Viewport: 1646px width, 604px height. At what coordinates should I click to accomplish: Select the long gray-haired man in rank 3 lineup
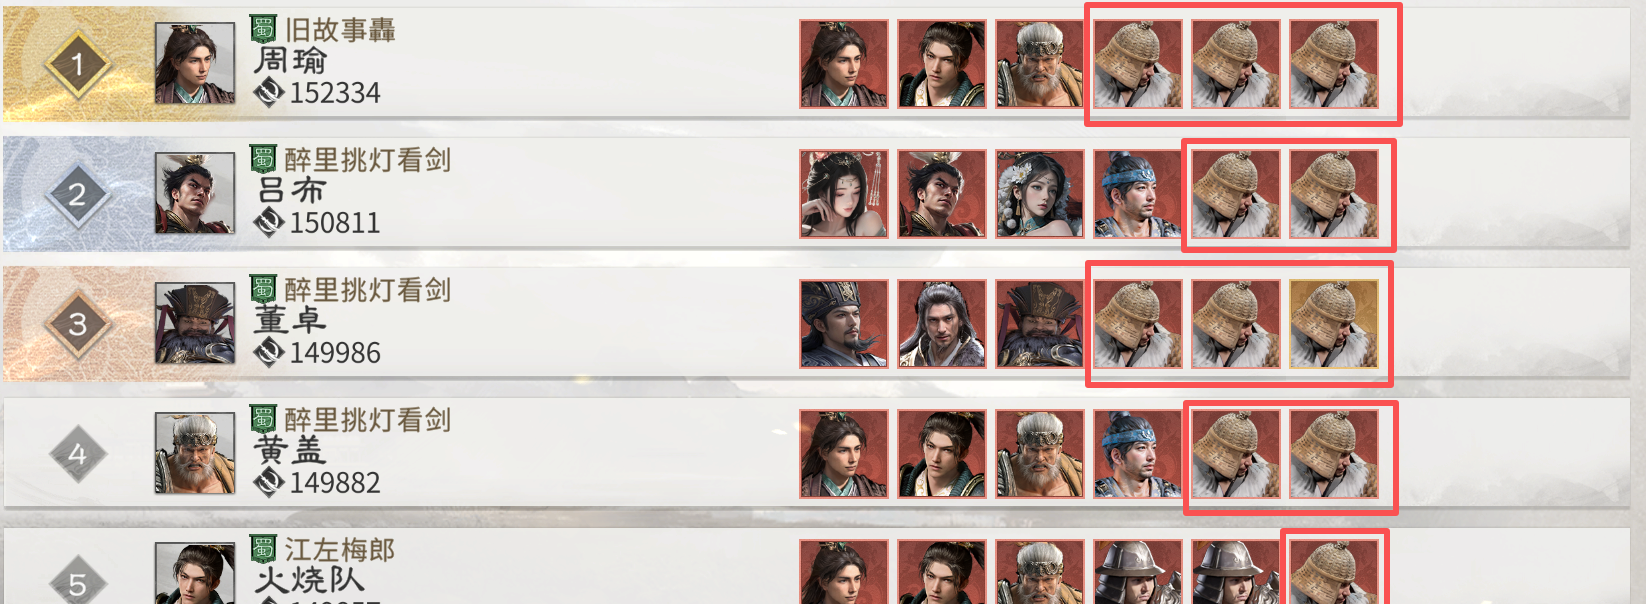942,324
